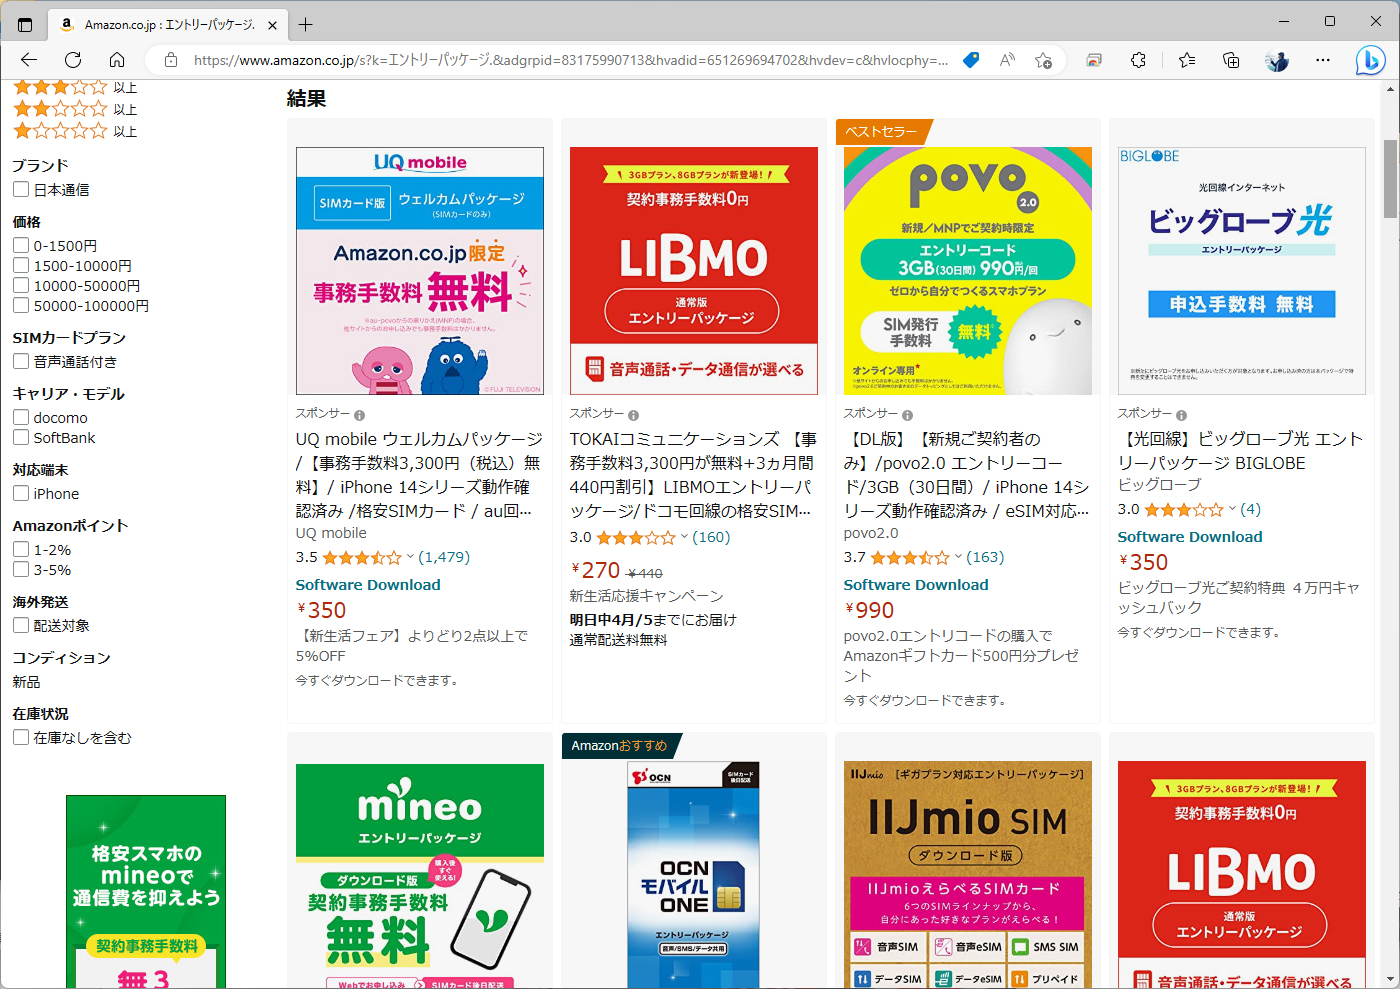Add this page to favorites
Image resolution: width=1400 pixels, height=989 pixels.
(x=1043, y=60)
